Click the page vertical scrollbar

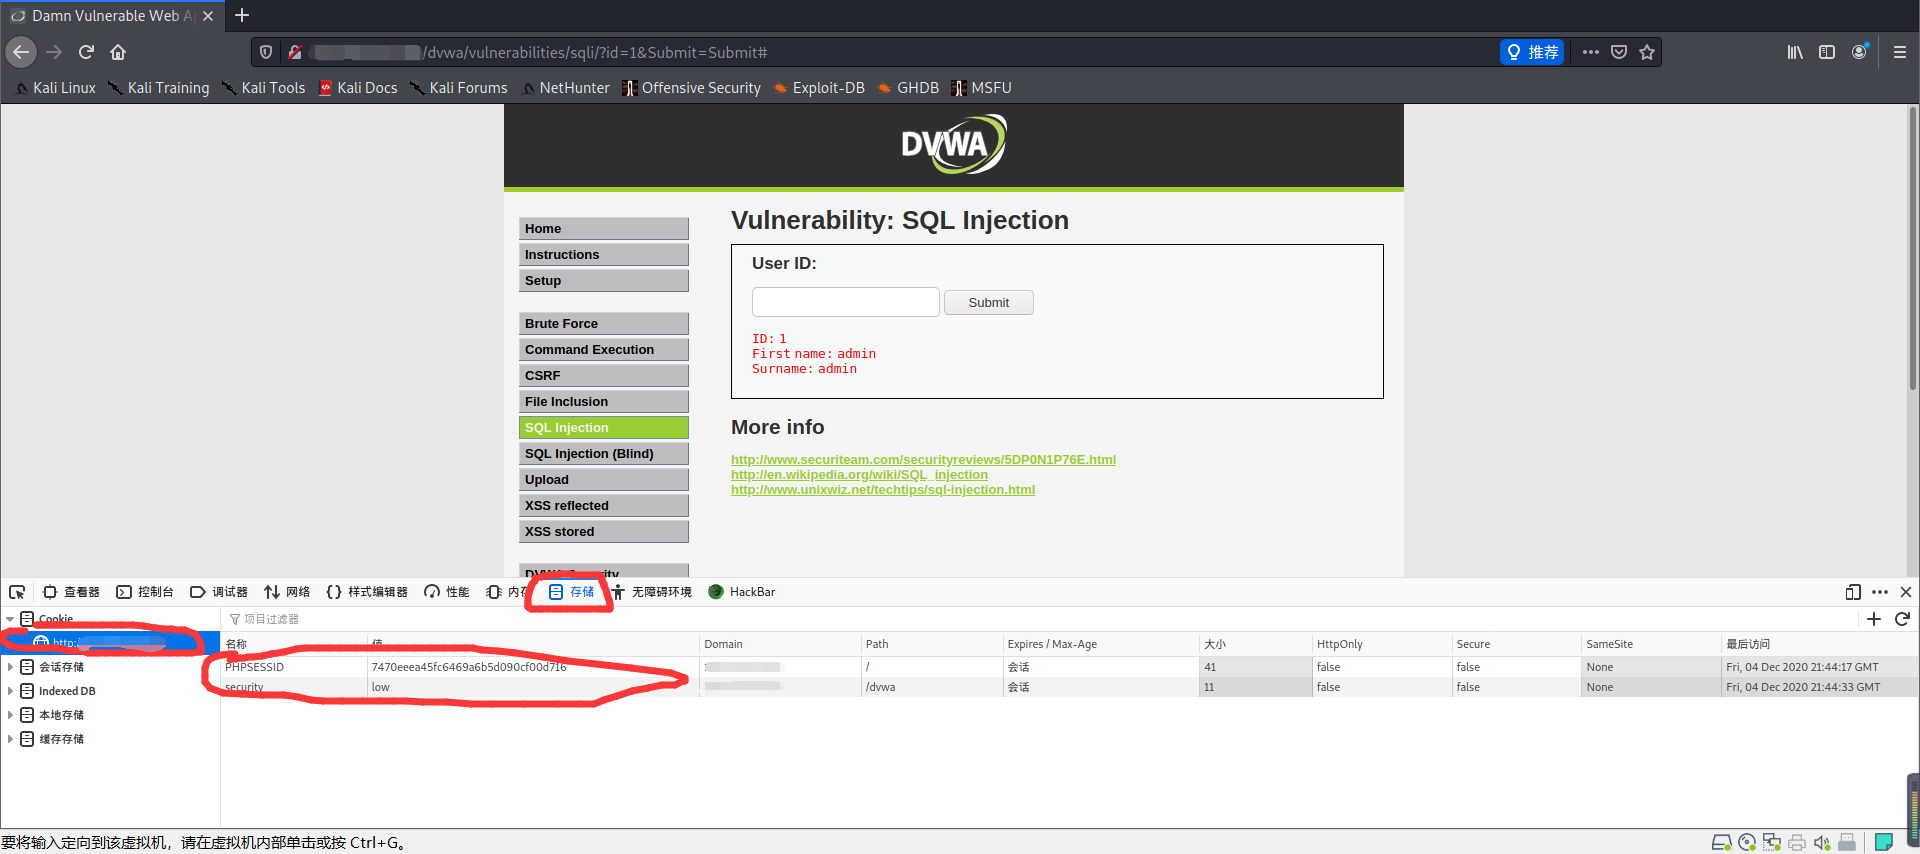point(1912,250)
